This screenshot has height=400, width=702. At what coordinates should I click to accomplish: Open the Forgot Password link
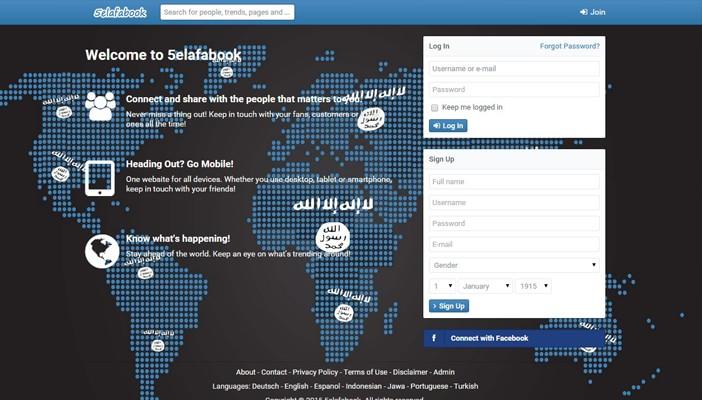coord(569,46)
